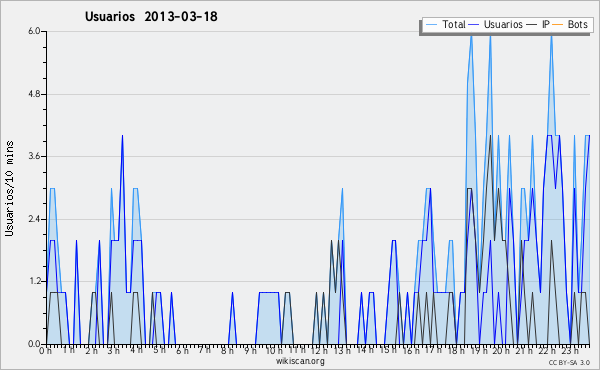This screenshot has height=370, width=600.
Task: Click the orange Bots legend line
Action: tap(558, 25)
